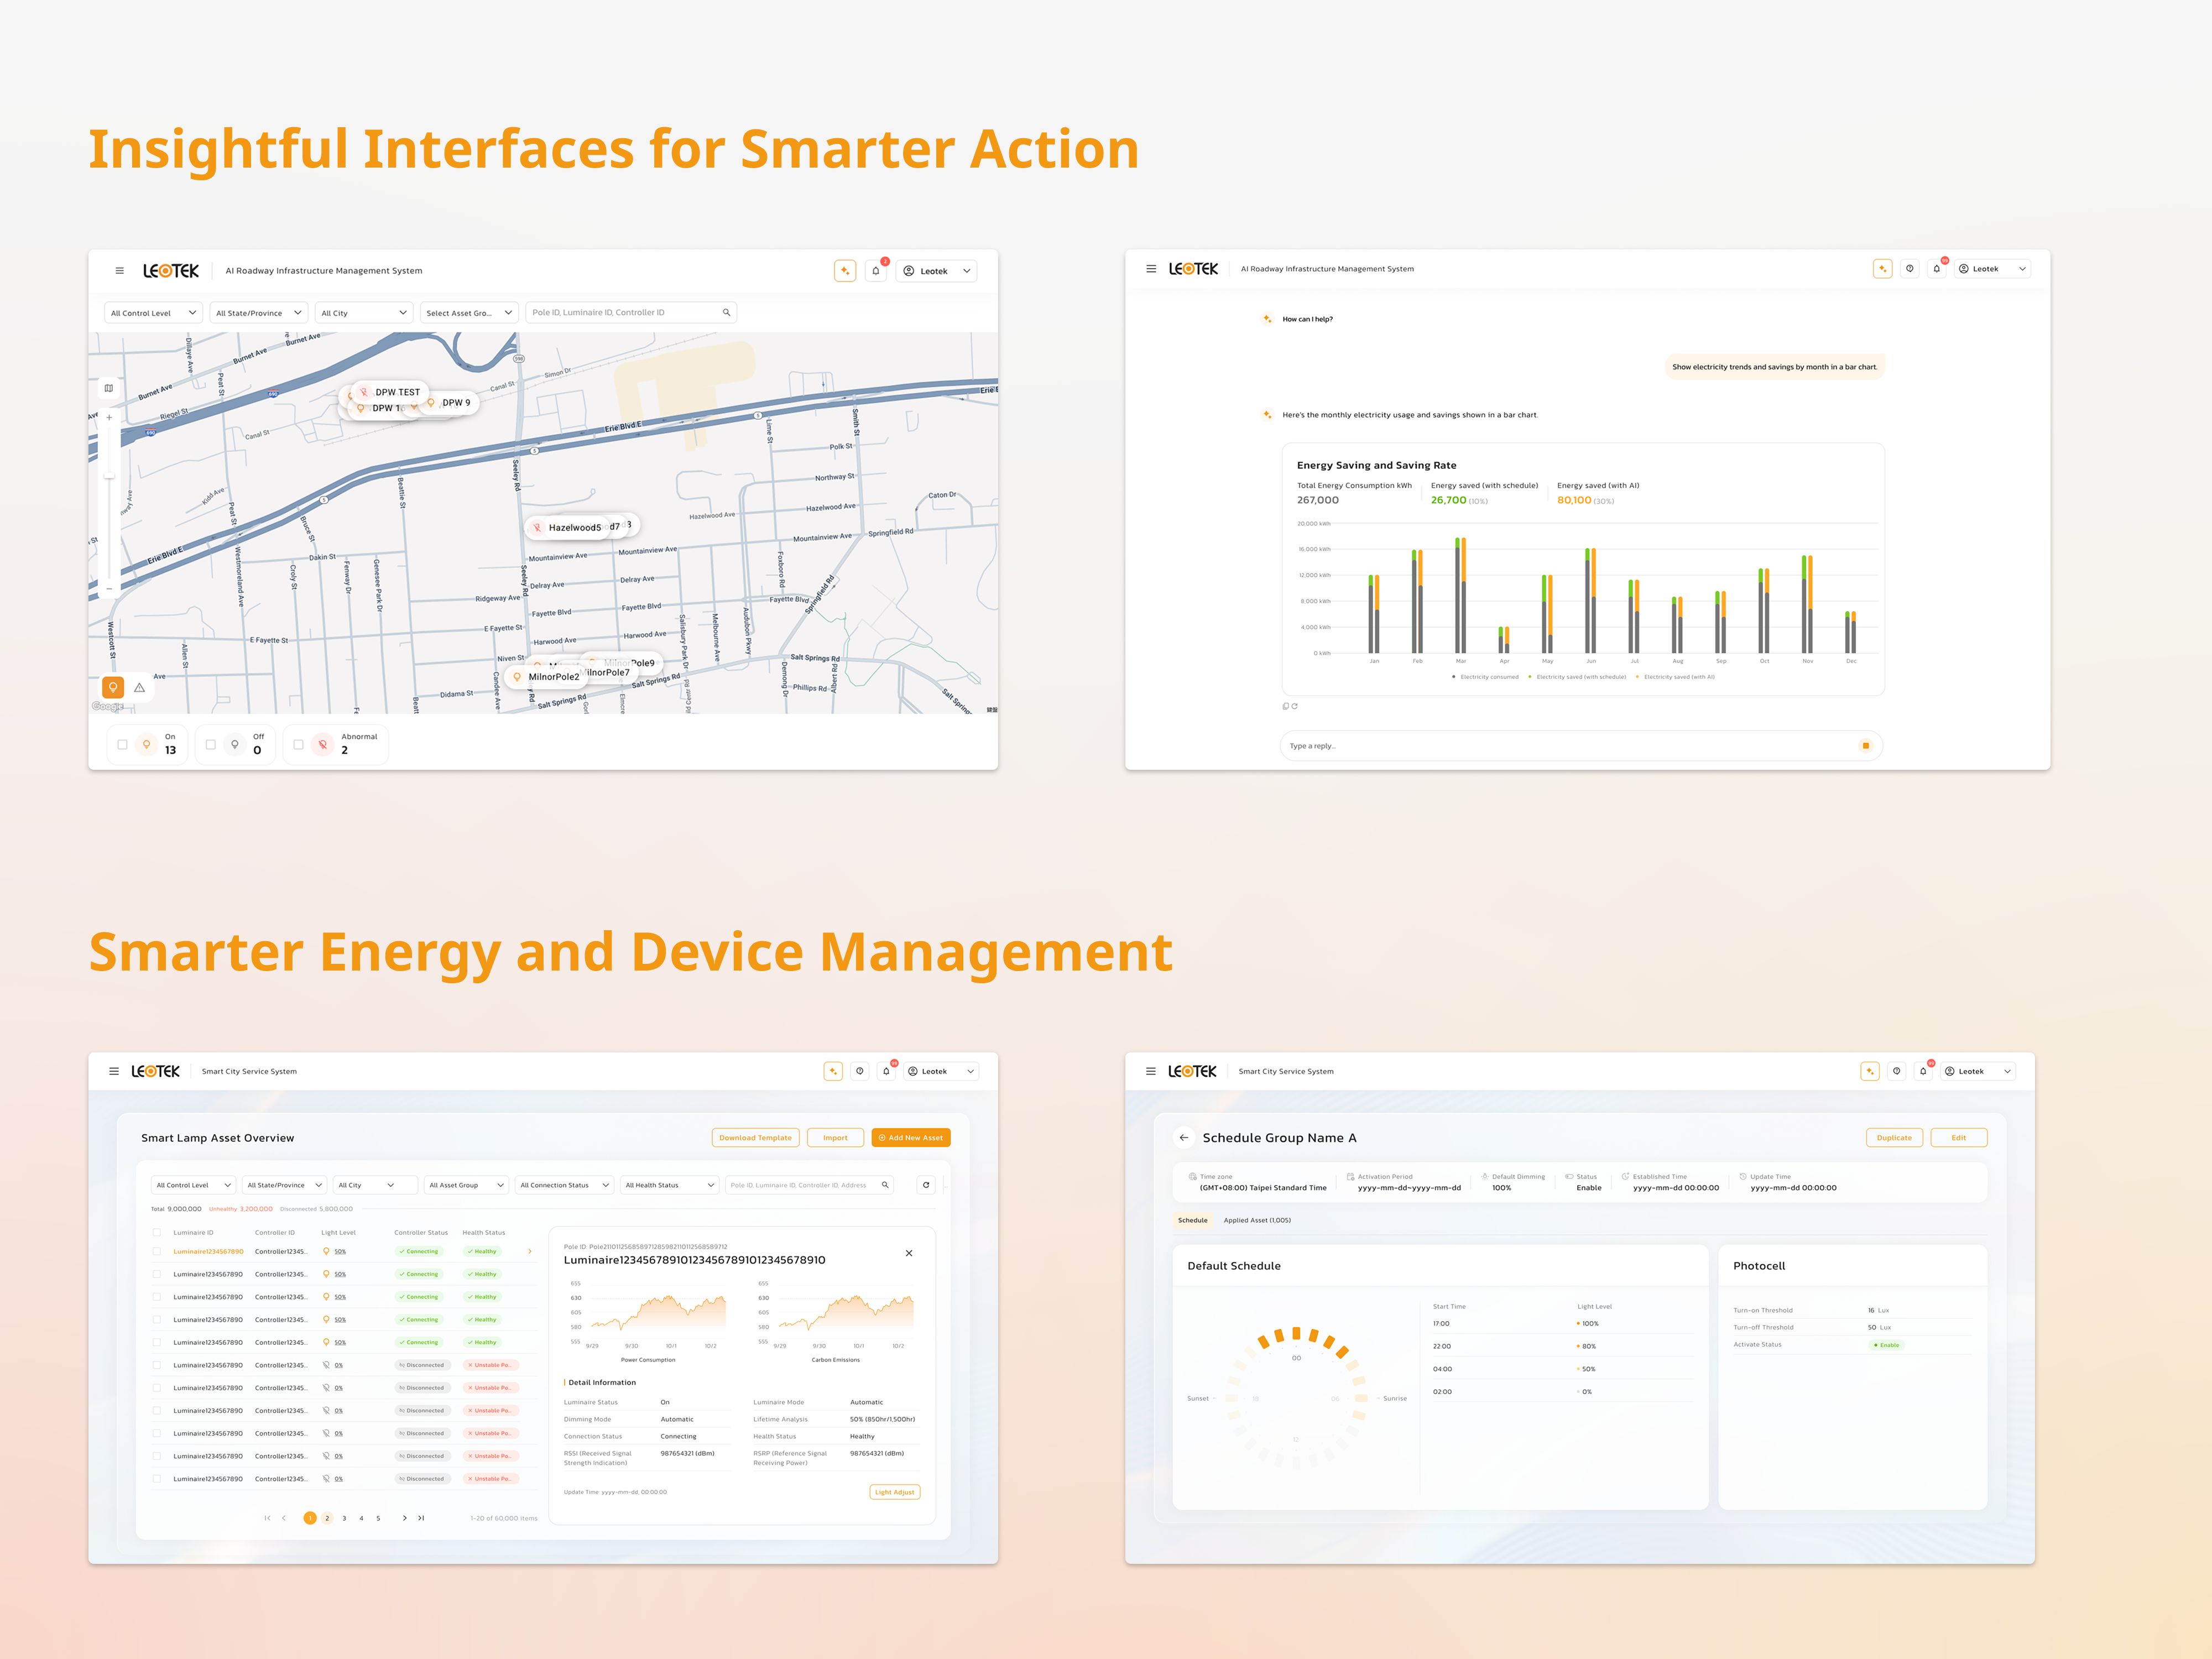The width and height of the screenshot is (2212, 1659).
Task: Go to page 3 in pagination
Action: (x=344, y=1518)
